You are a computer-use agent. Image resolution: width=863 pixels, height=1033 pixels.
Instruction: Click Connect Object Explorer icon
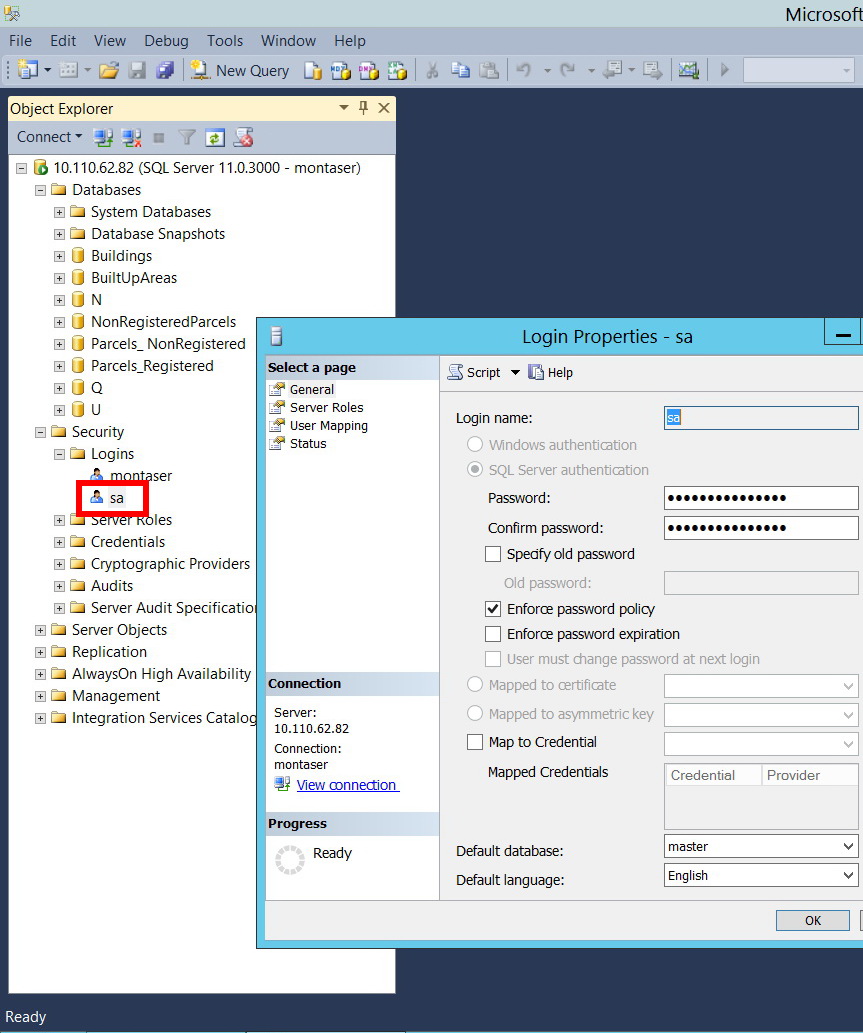point(103,138)
